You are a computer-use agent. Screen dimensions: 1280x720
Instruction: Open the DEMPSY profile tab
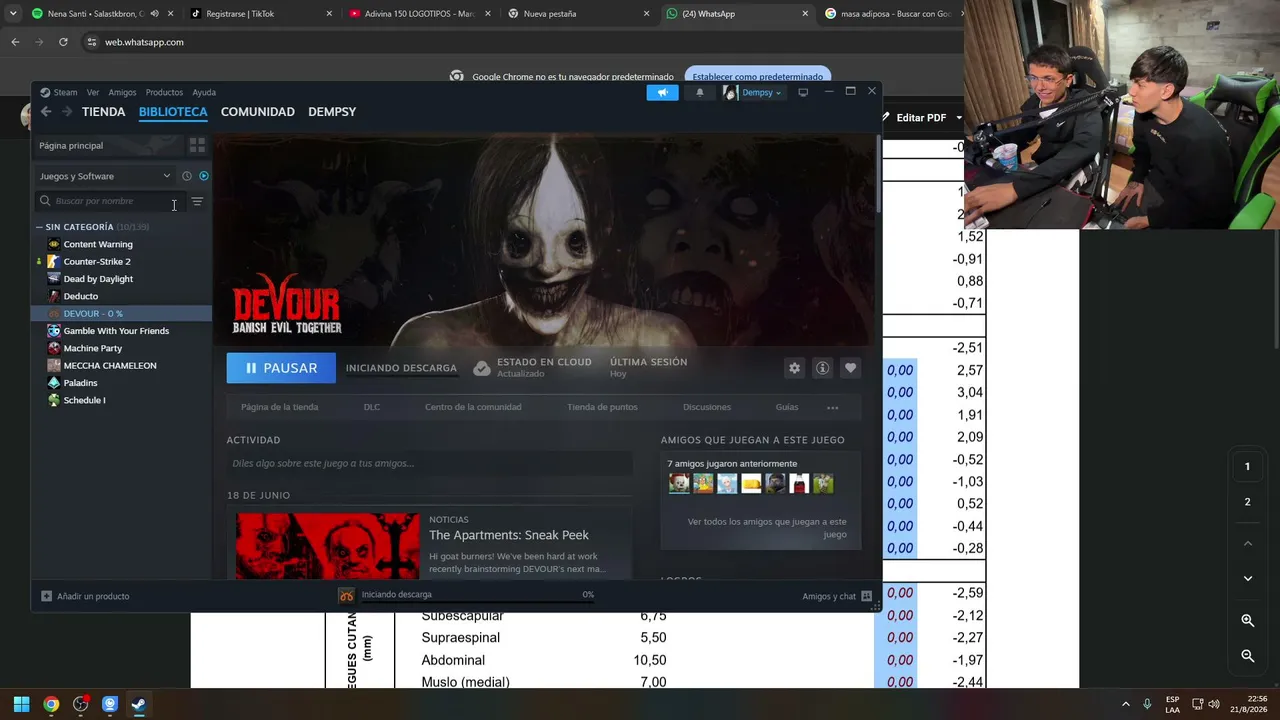[x=332, y=112]
